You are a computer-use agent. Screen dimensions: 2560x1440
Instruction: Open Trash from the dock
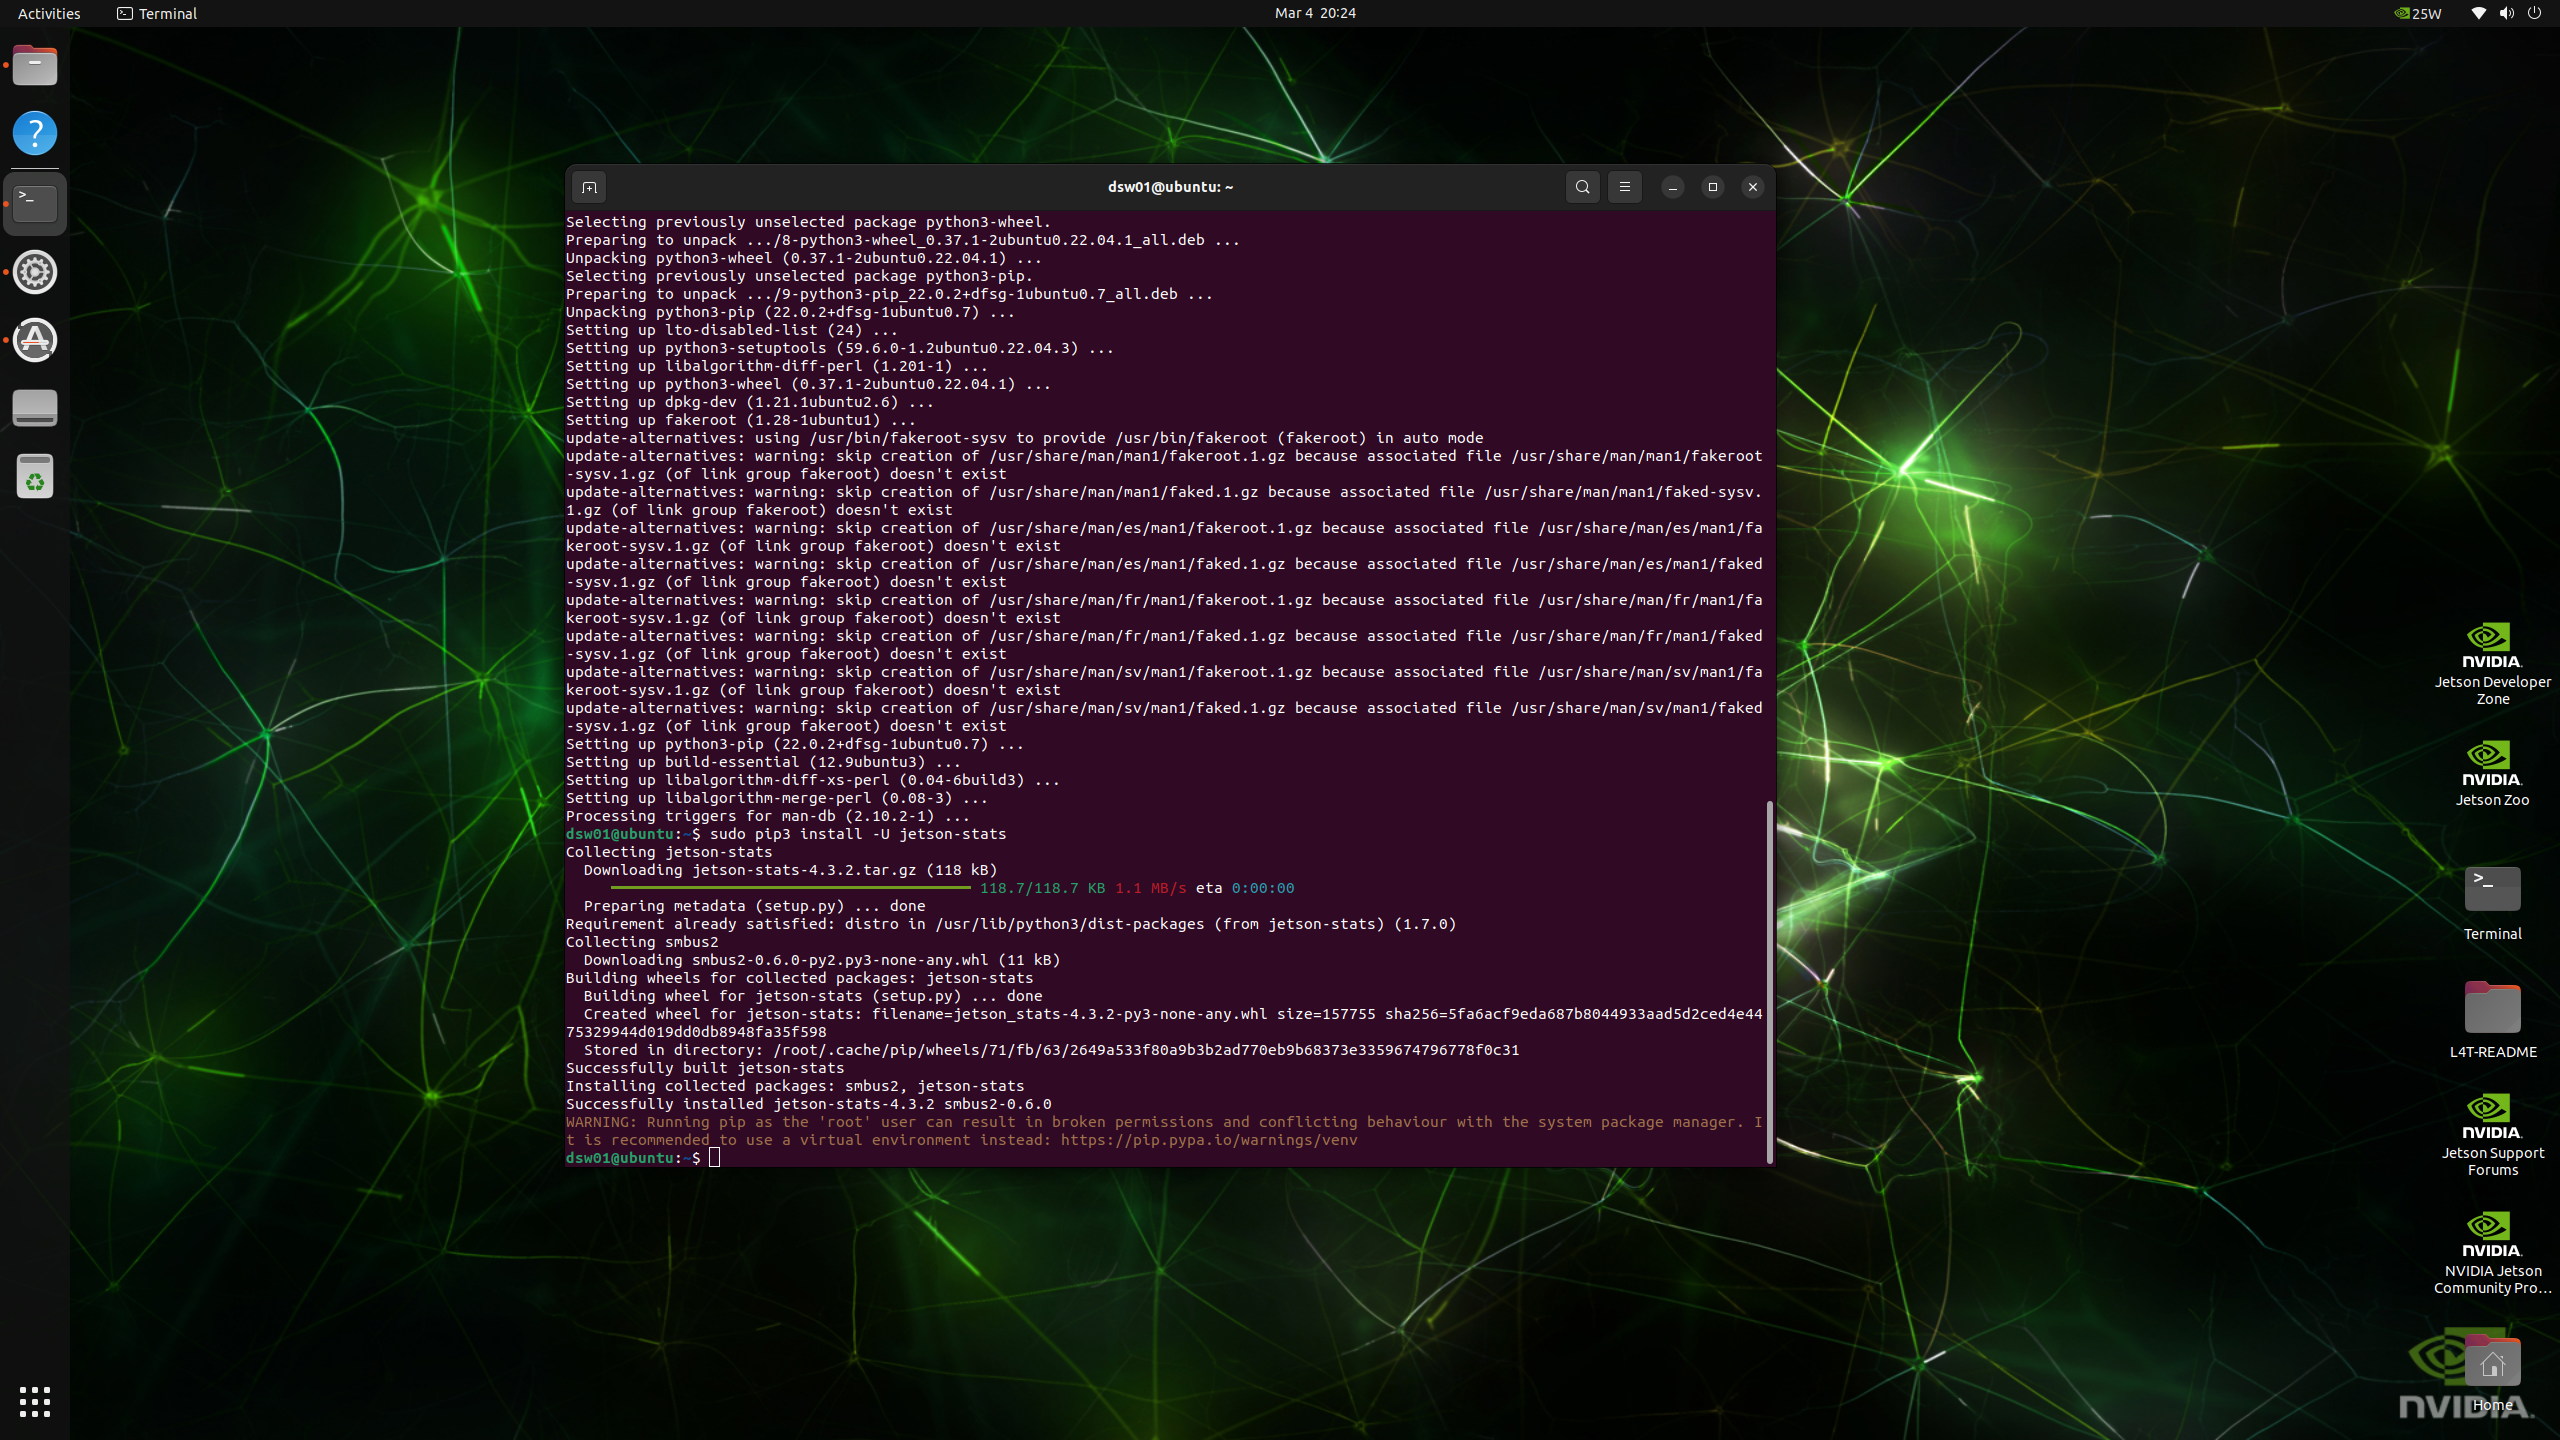[x=35, y=477]
